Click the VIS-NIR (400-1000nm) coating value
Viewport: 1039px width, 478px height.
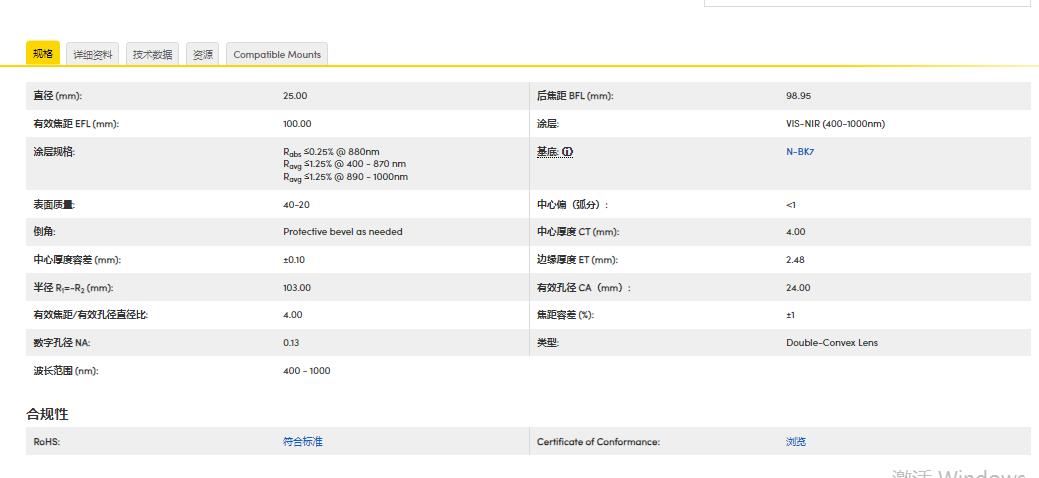pos(835,124)
